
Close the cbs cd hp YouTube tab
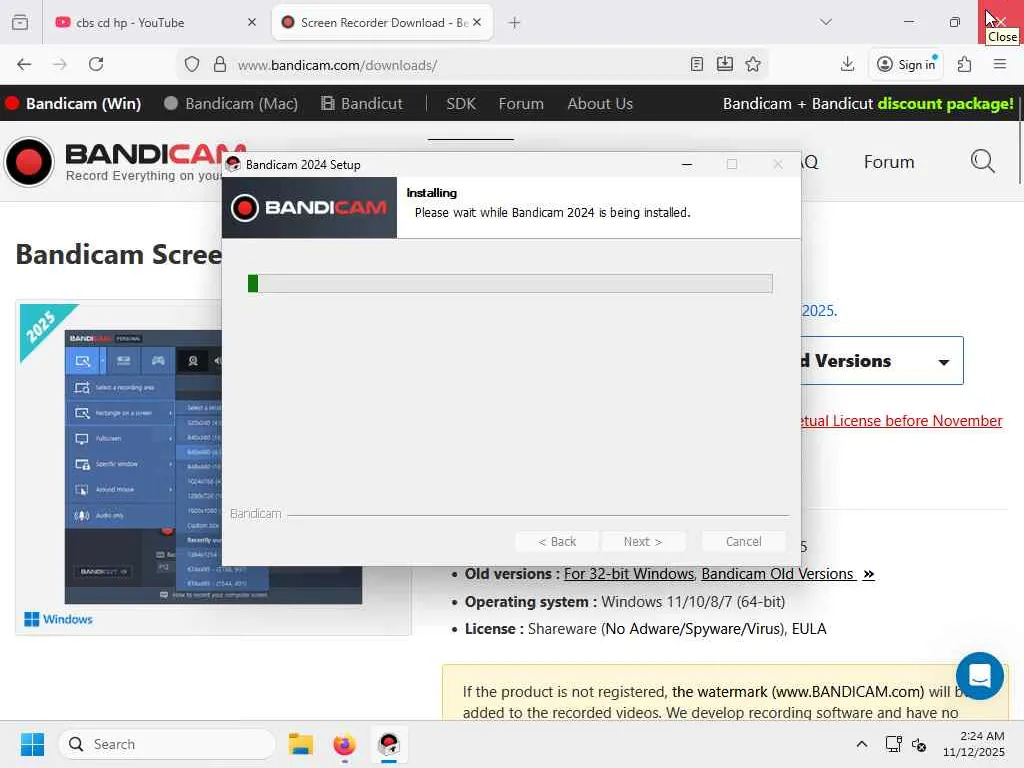coord(252,22)
